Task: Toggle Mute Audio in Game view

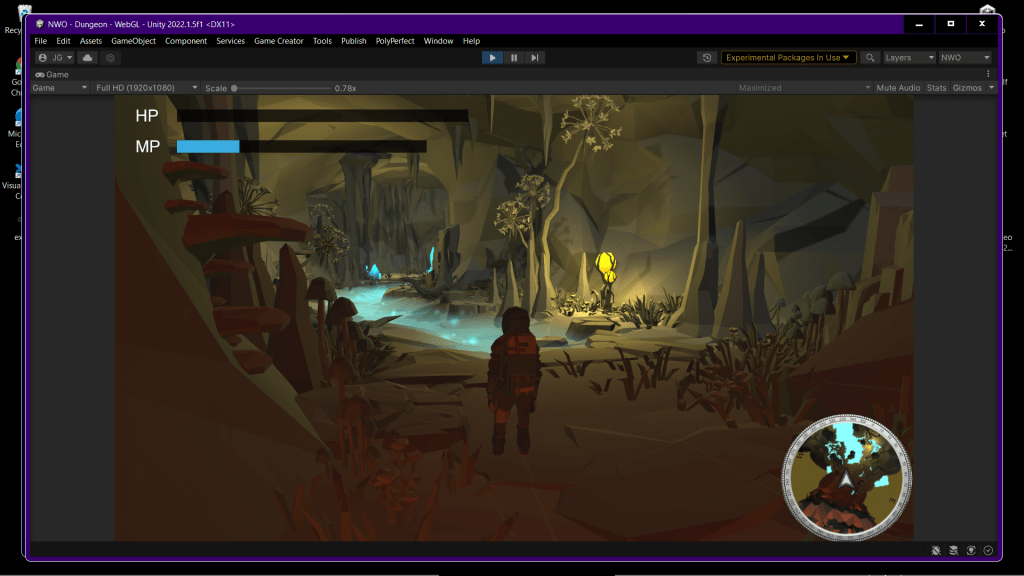Action: pyautogui.click(x=898, y=88)
